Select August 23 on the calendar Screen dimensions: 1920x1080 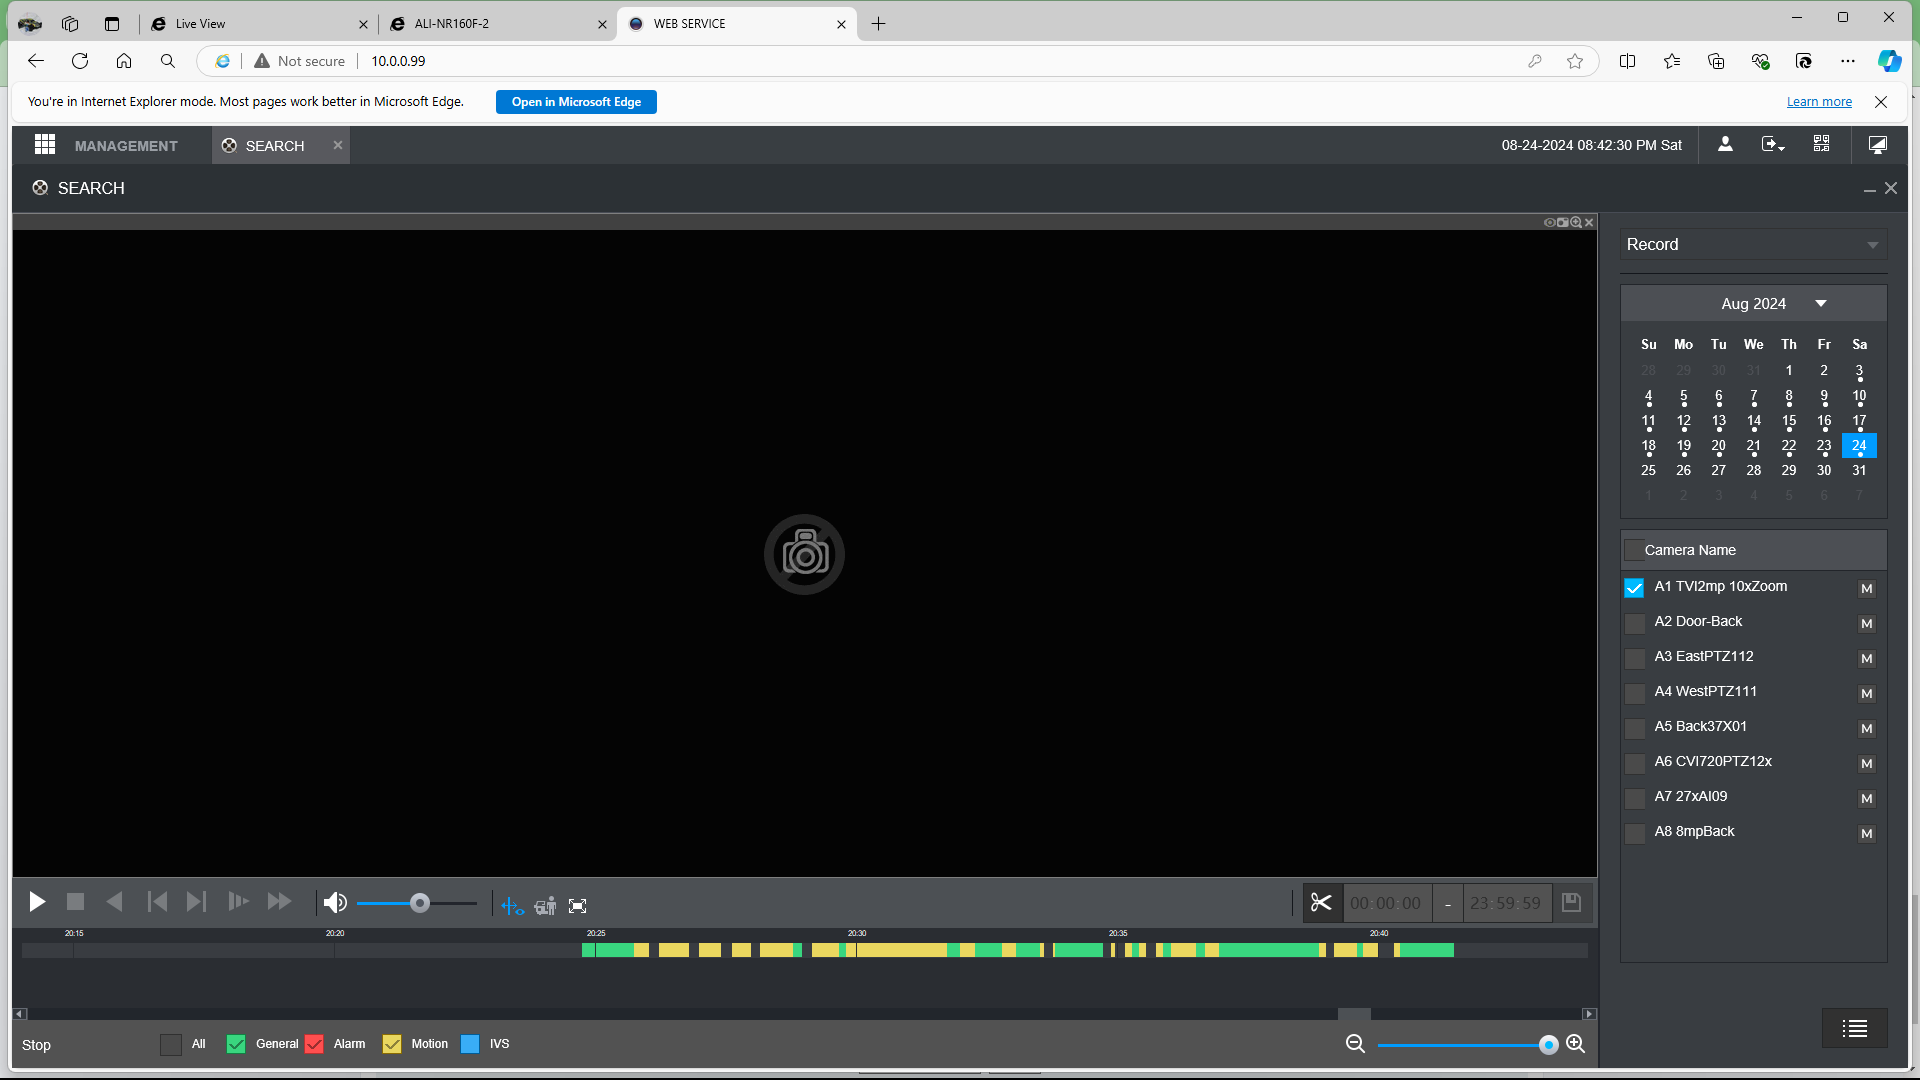[1824, 446]
